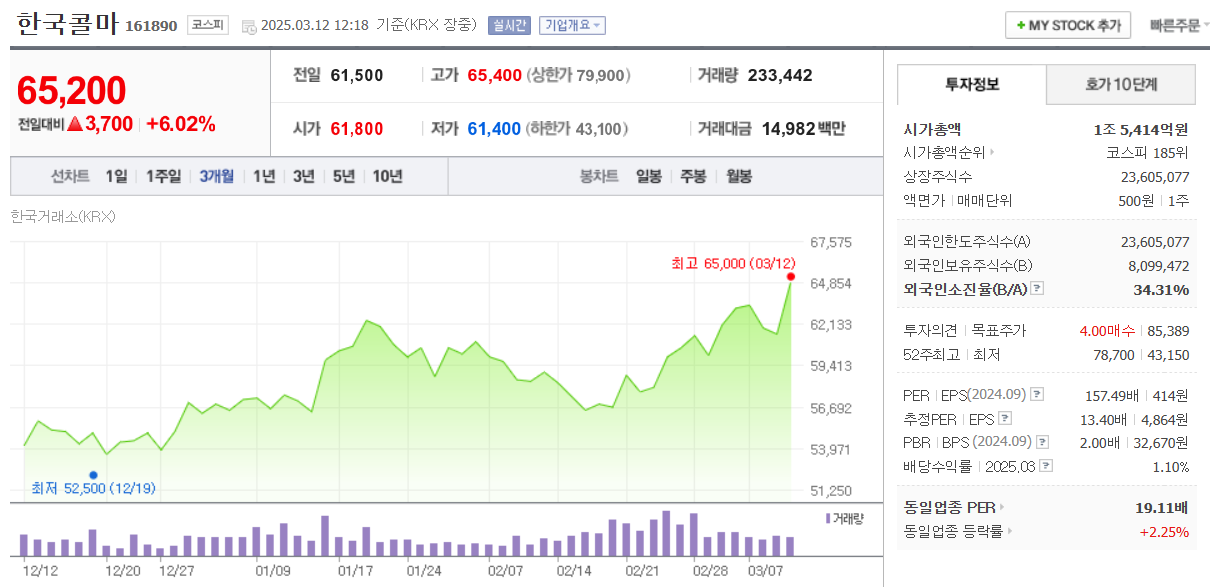Click the +6.02% change value

[x=181, y=124]
